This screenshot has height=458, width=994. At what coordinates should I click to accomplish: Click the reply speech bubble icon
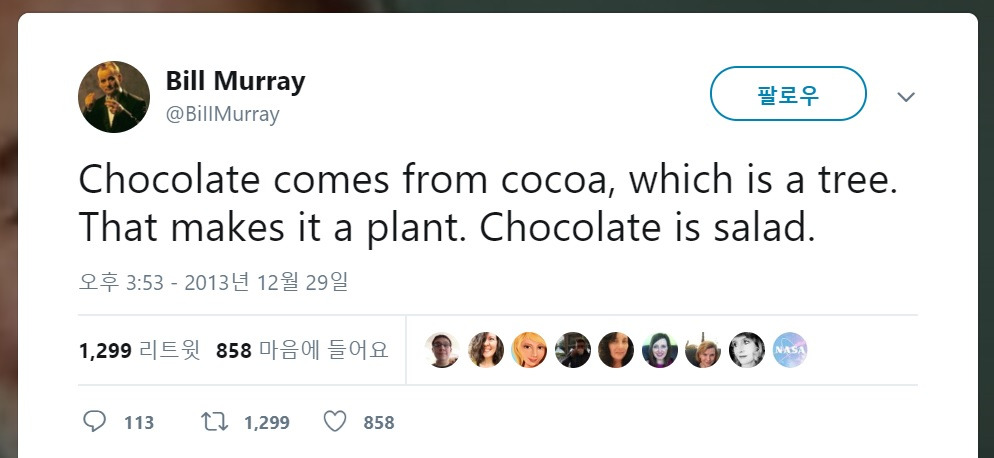[94, 422]
